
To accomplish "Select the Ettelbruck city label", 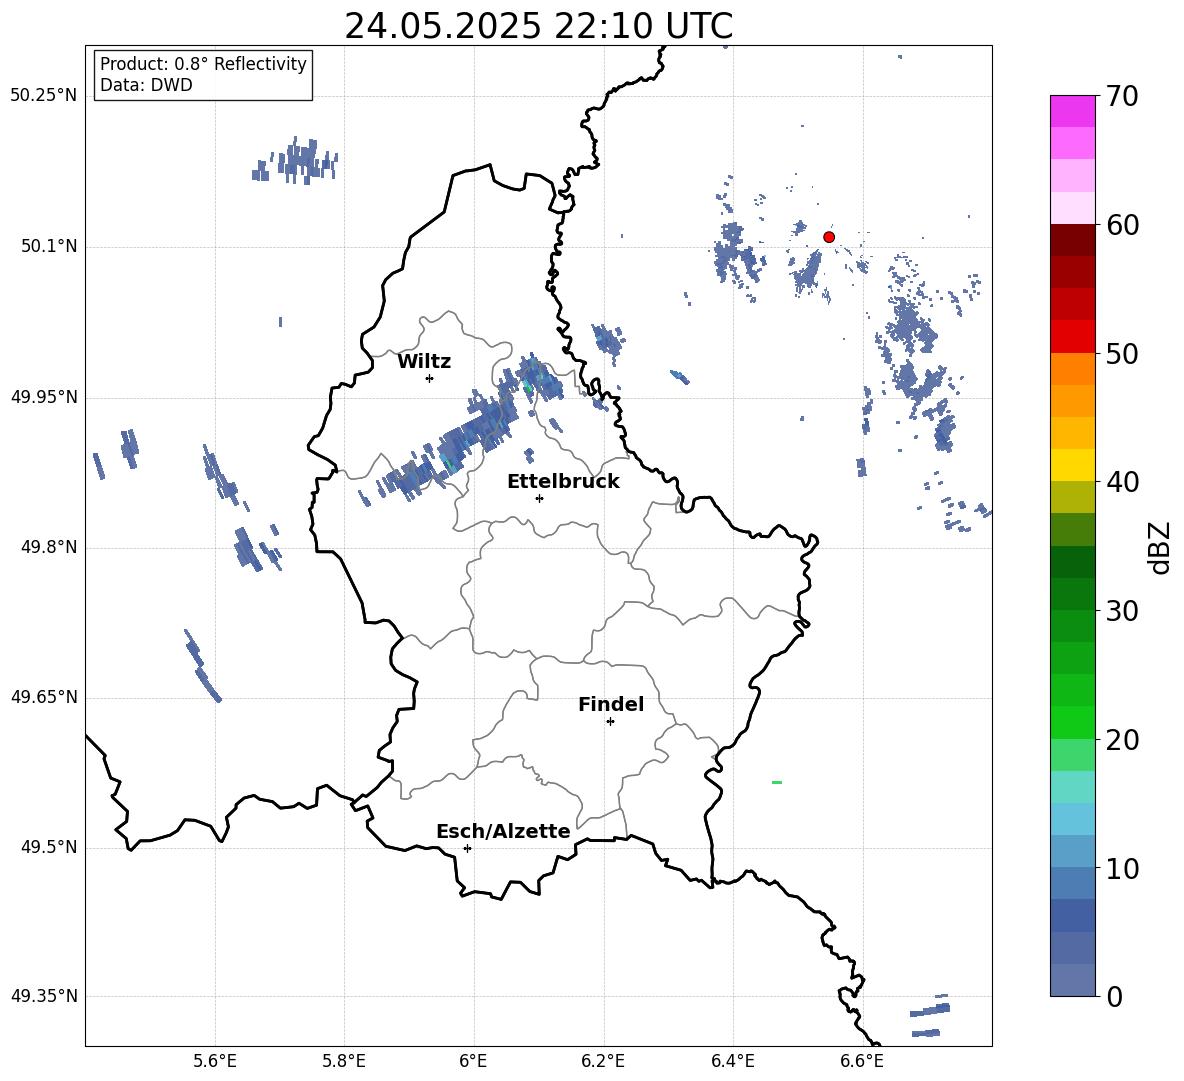I will [x=563, y=482].
